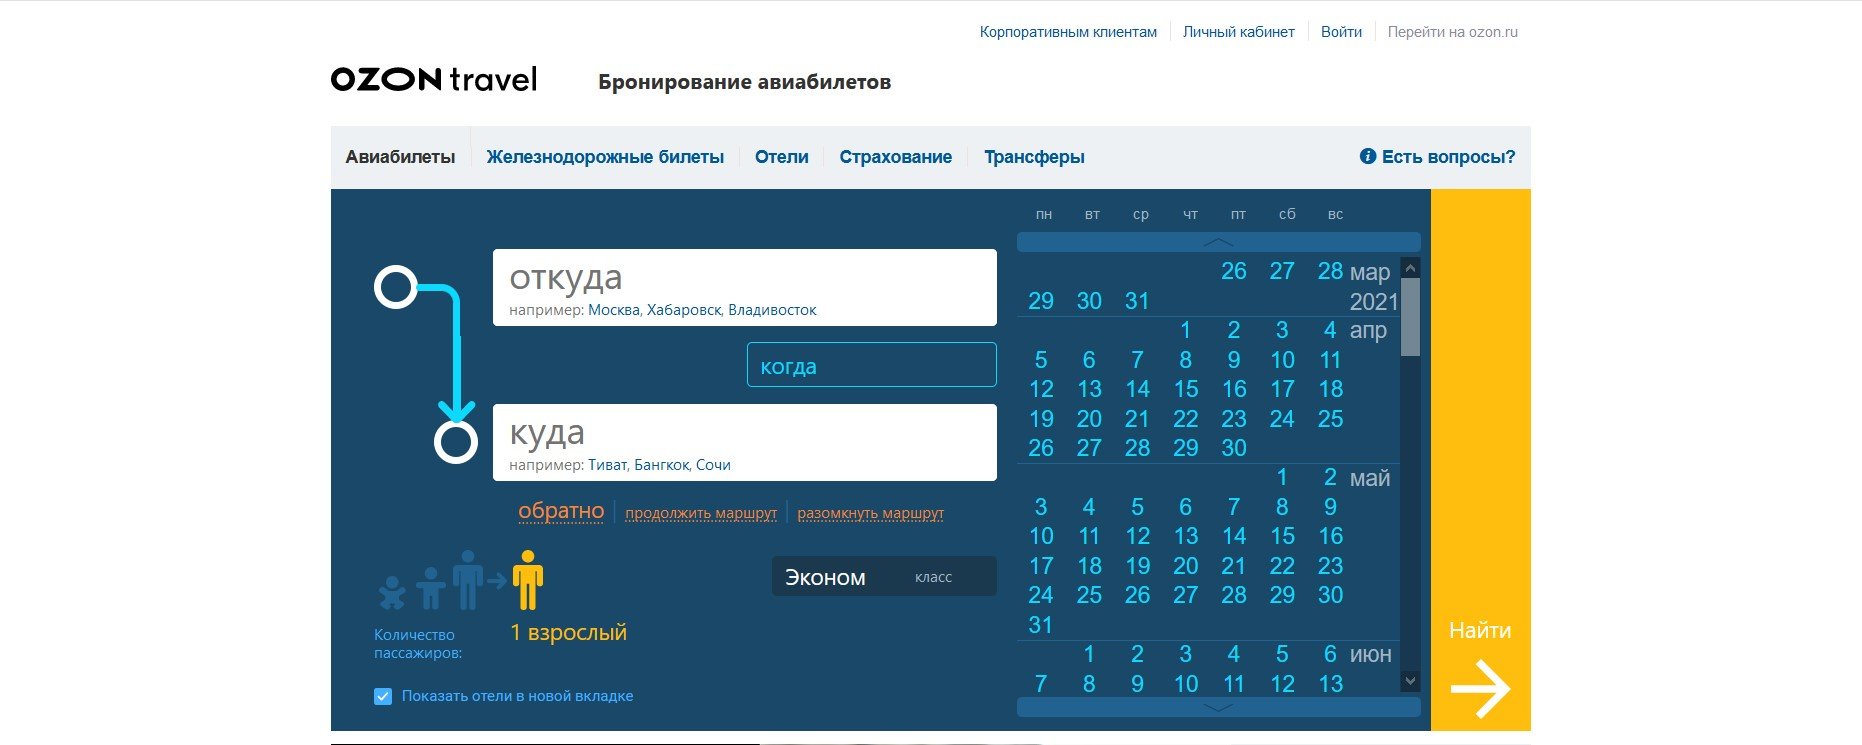Click the calendar scrollbar thumb

[1411, 317]
